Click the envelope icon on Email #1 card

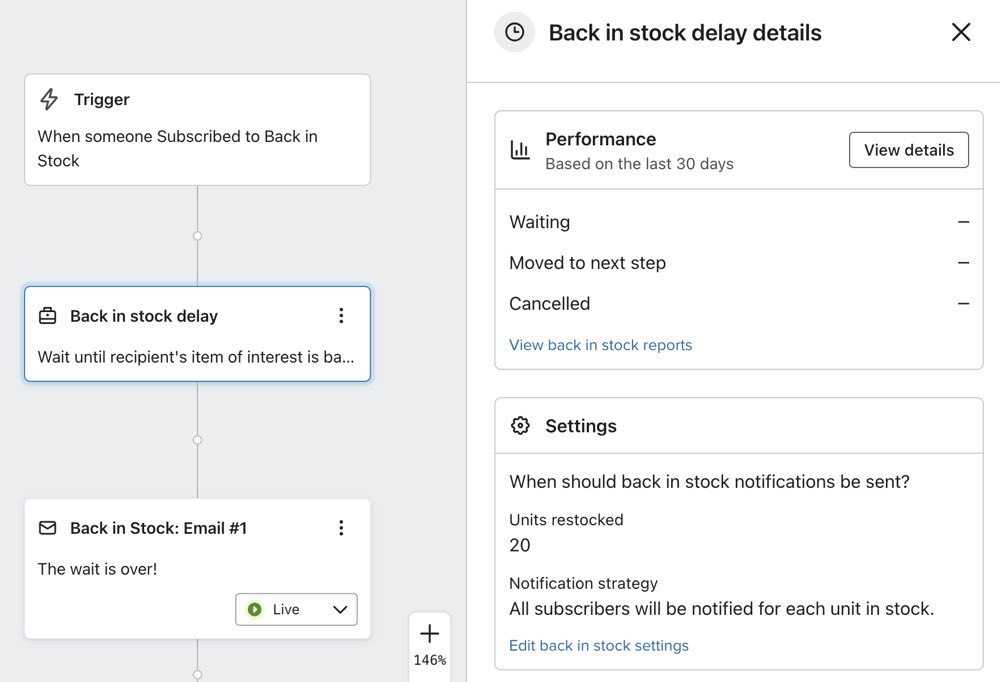pyautogui.click(x=47, y=528)
